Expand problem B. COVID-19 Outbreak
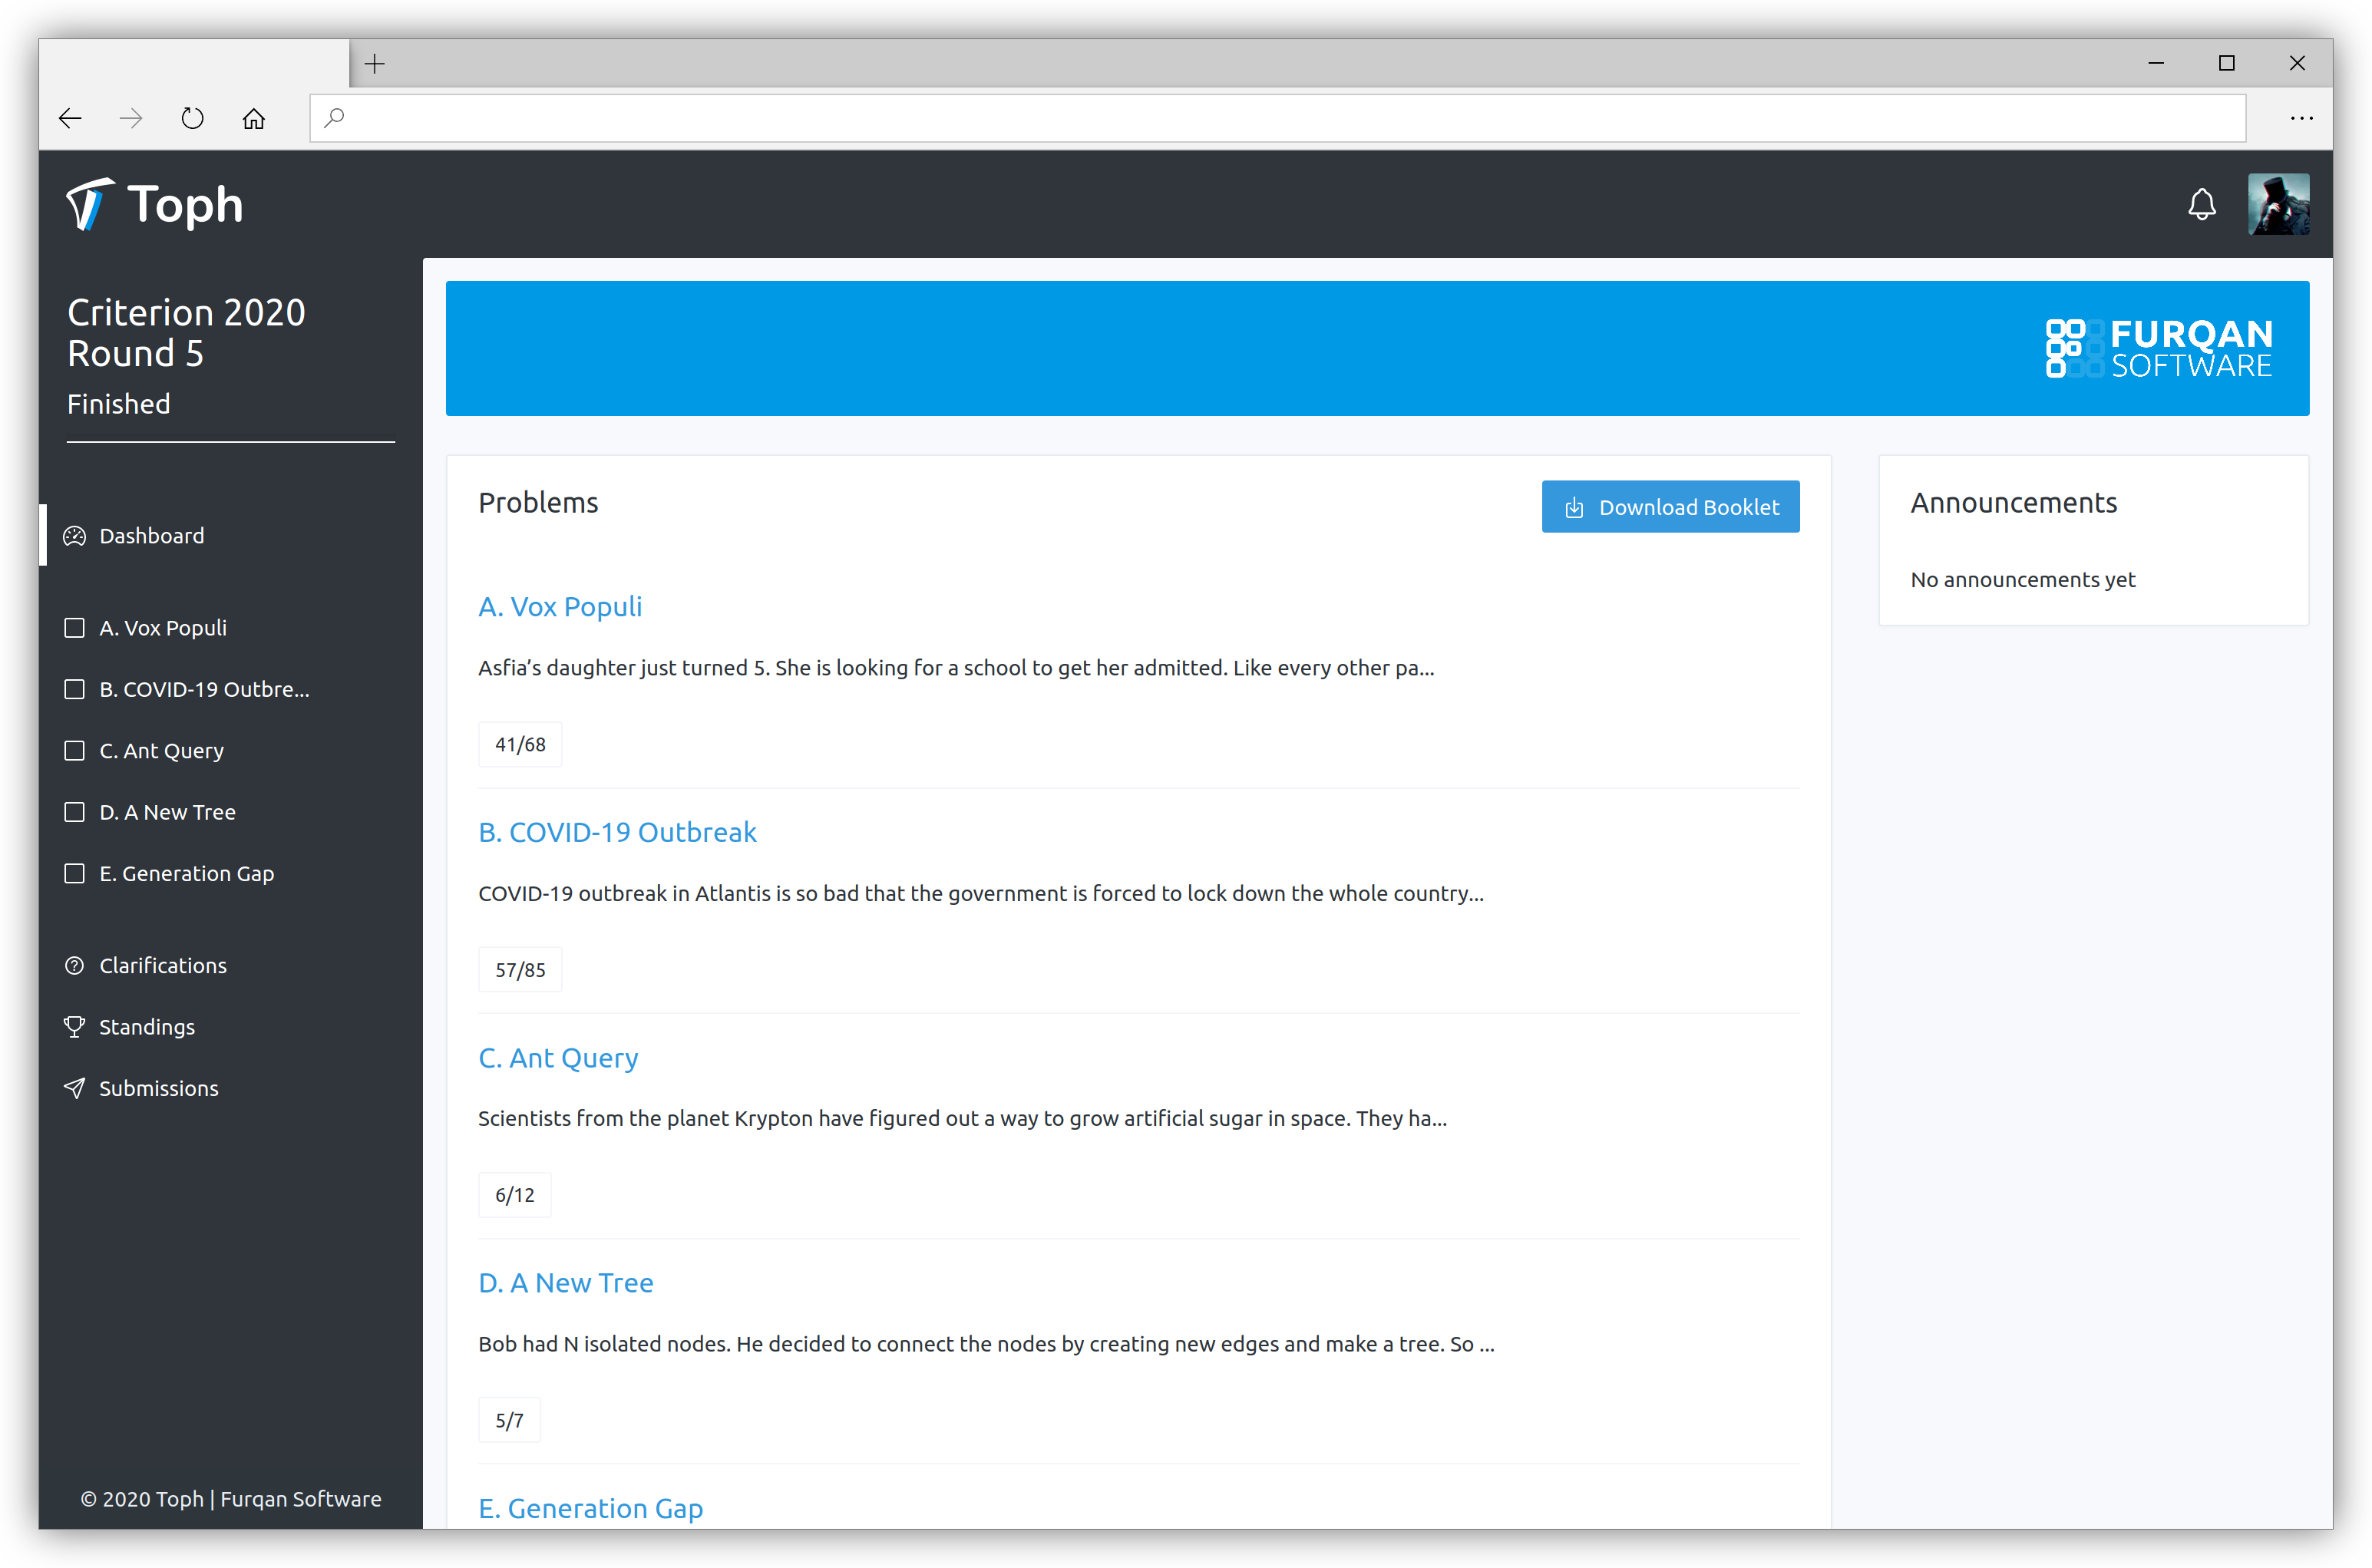The height and width of the screenshot is (1568, 2372). pyautogui.click(x=616, y=831)
